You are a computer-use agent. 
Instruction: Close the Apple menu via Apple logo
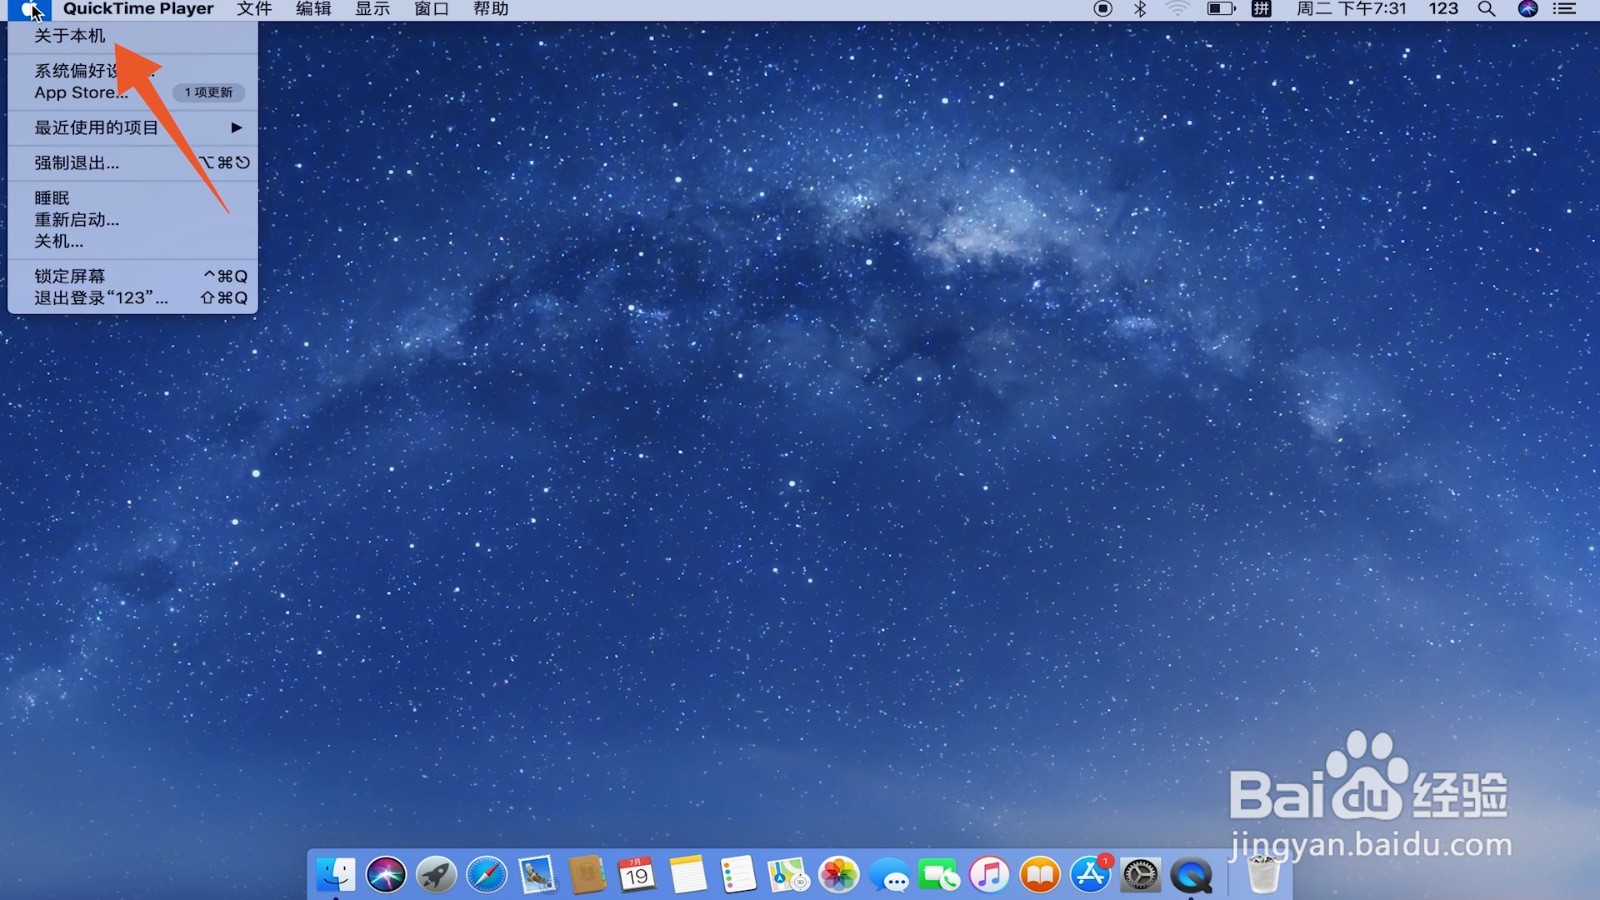click(x=31, y=9)
